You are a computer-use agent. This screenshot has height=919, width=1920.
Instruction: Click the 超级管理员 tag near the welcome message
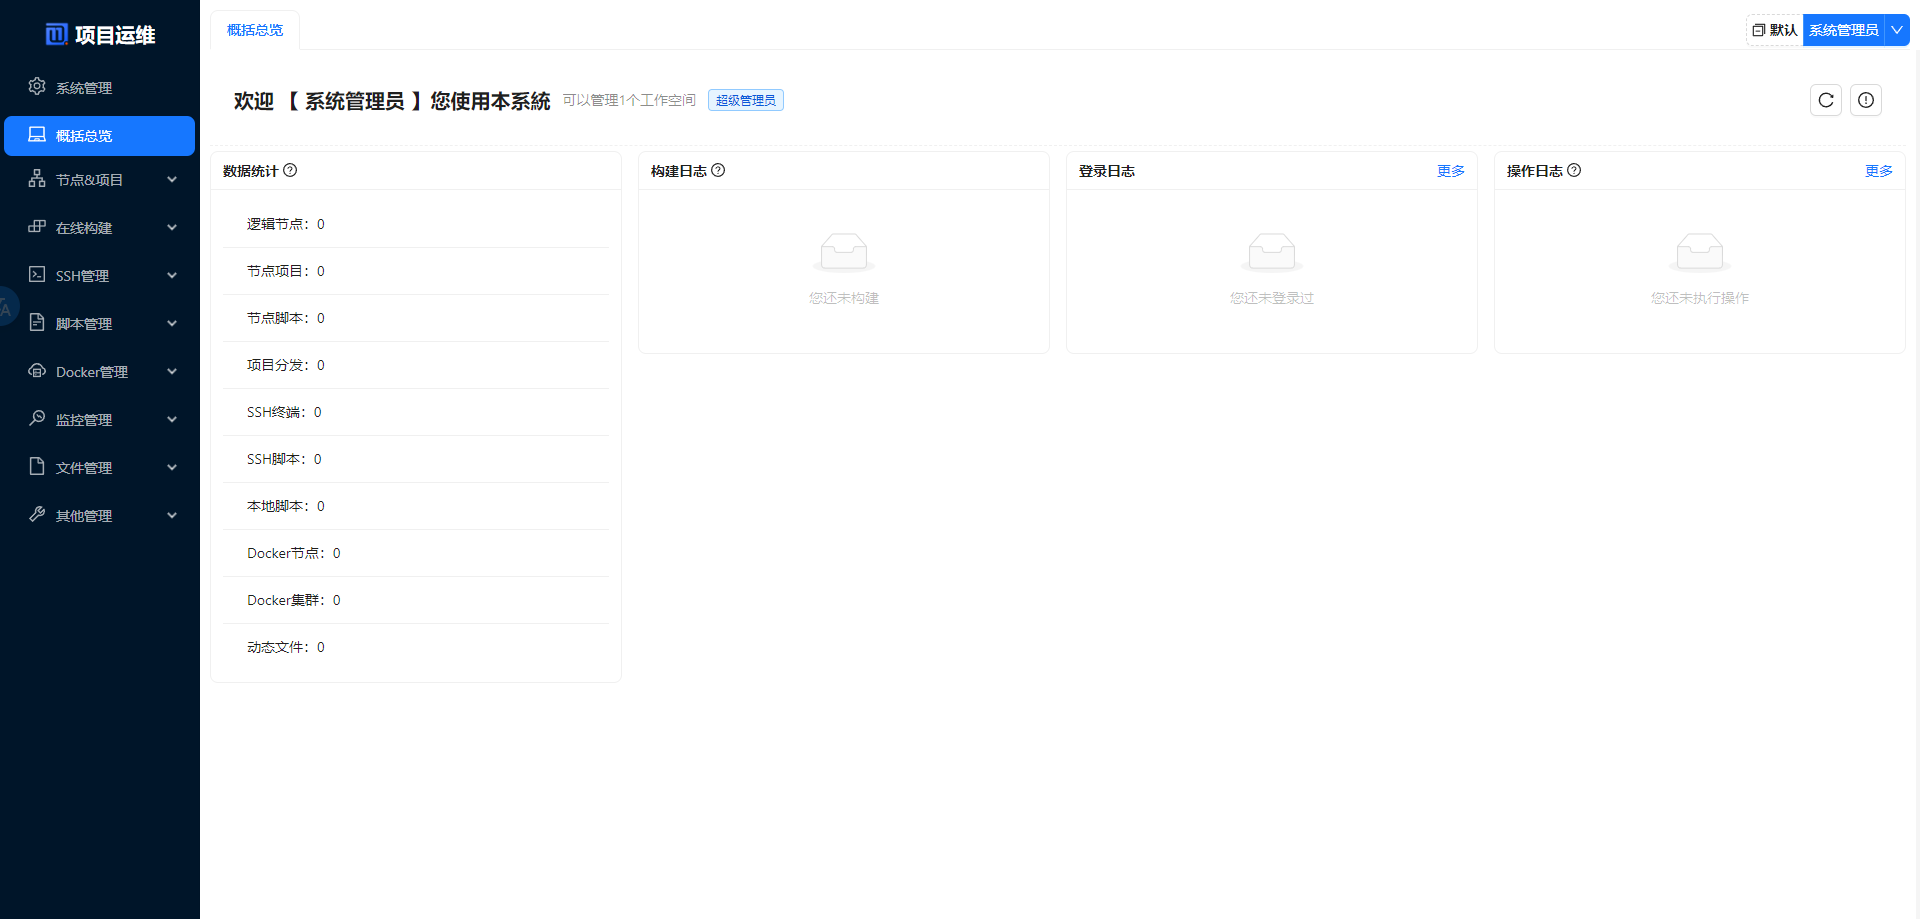745,100
